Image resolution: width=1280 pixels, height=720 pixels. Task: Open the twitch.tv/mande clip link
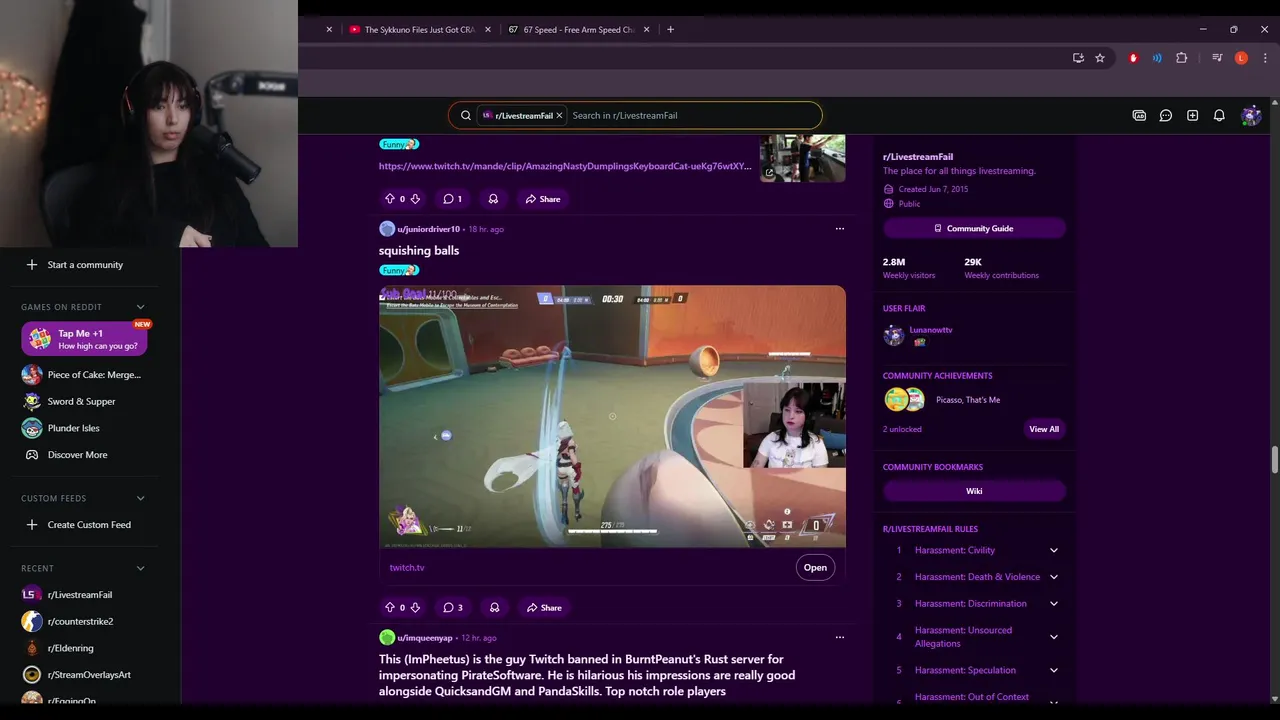[x=565, y=166]
